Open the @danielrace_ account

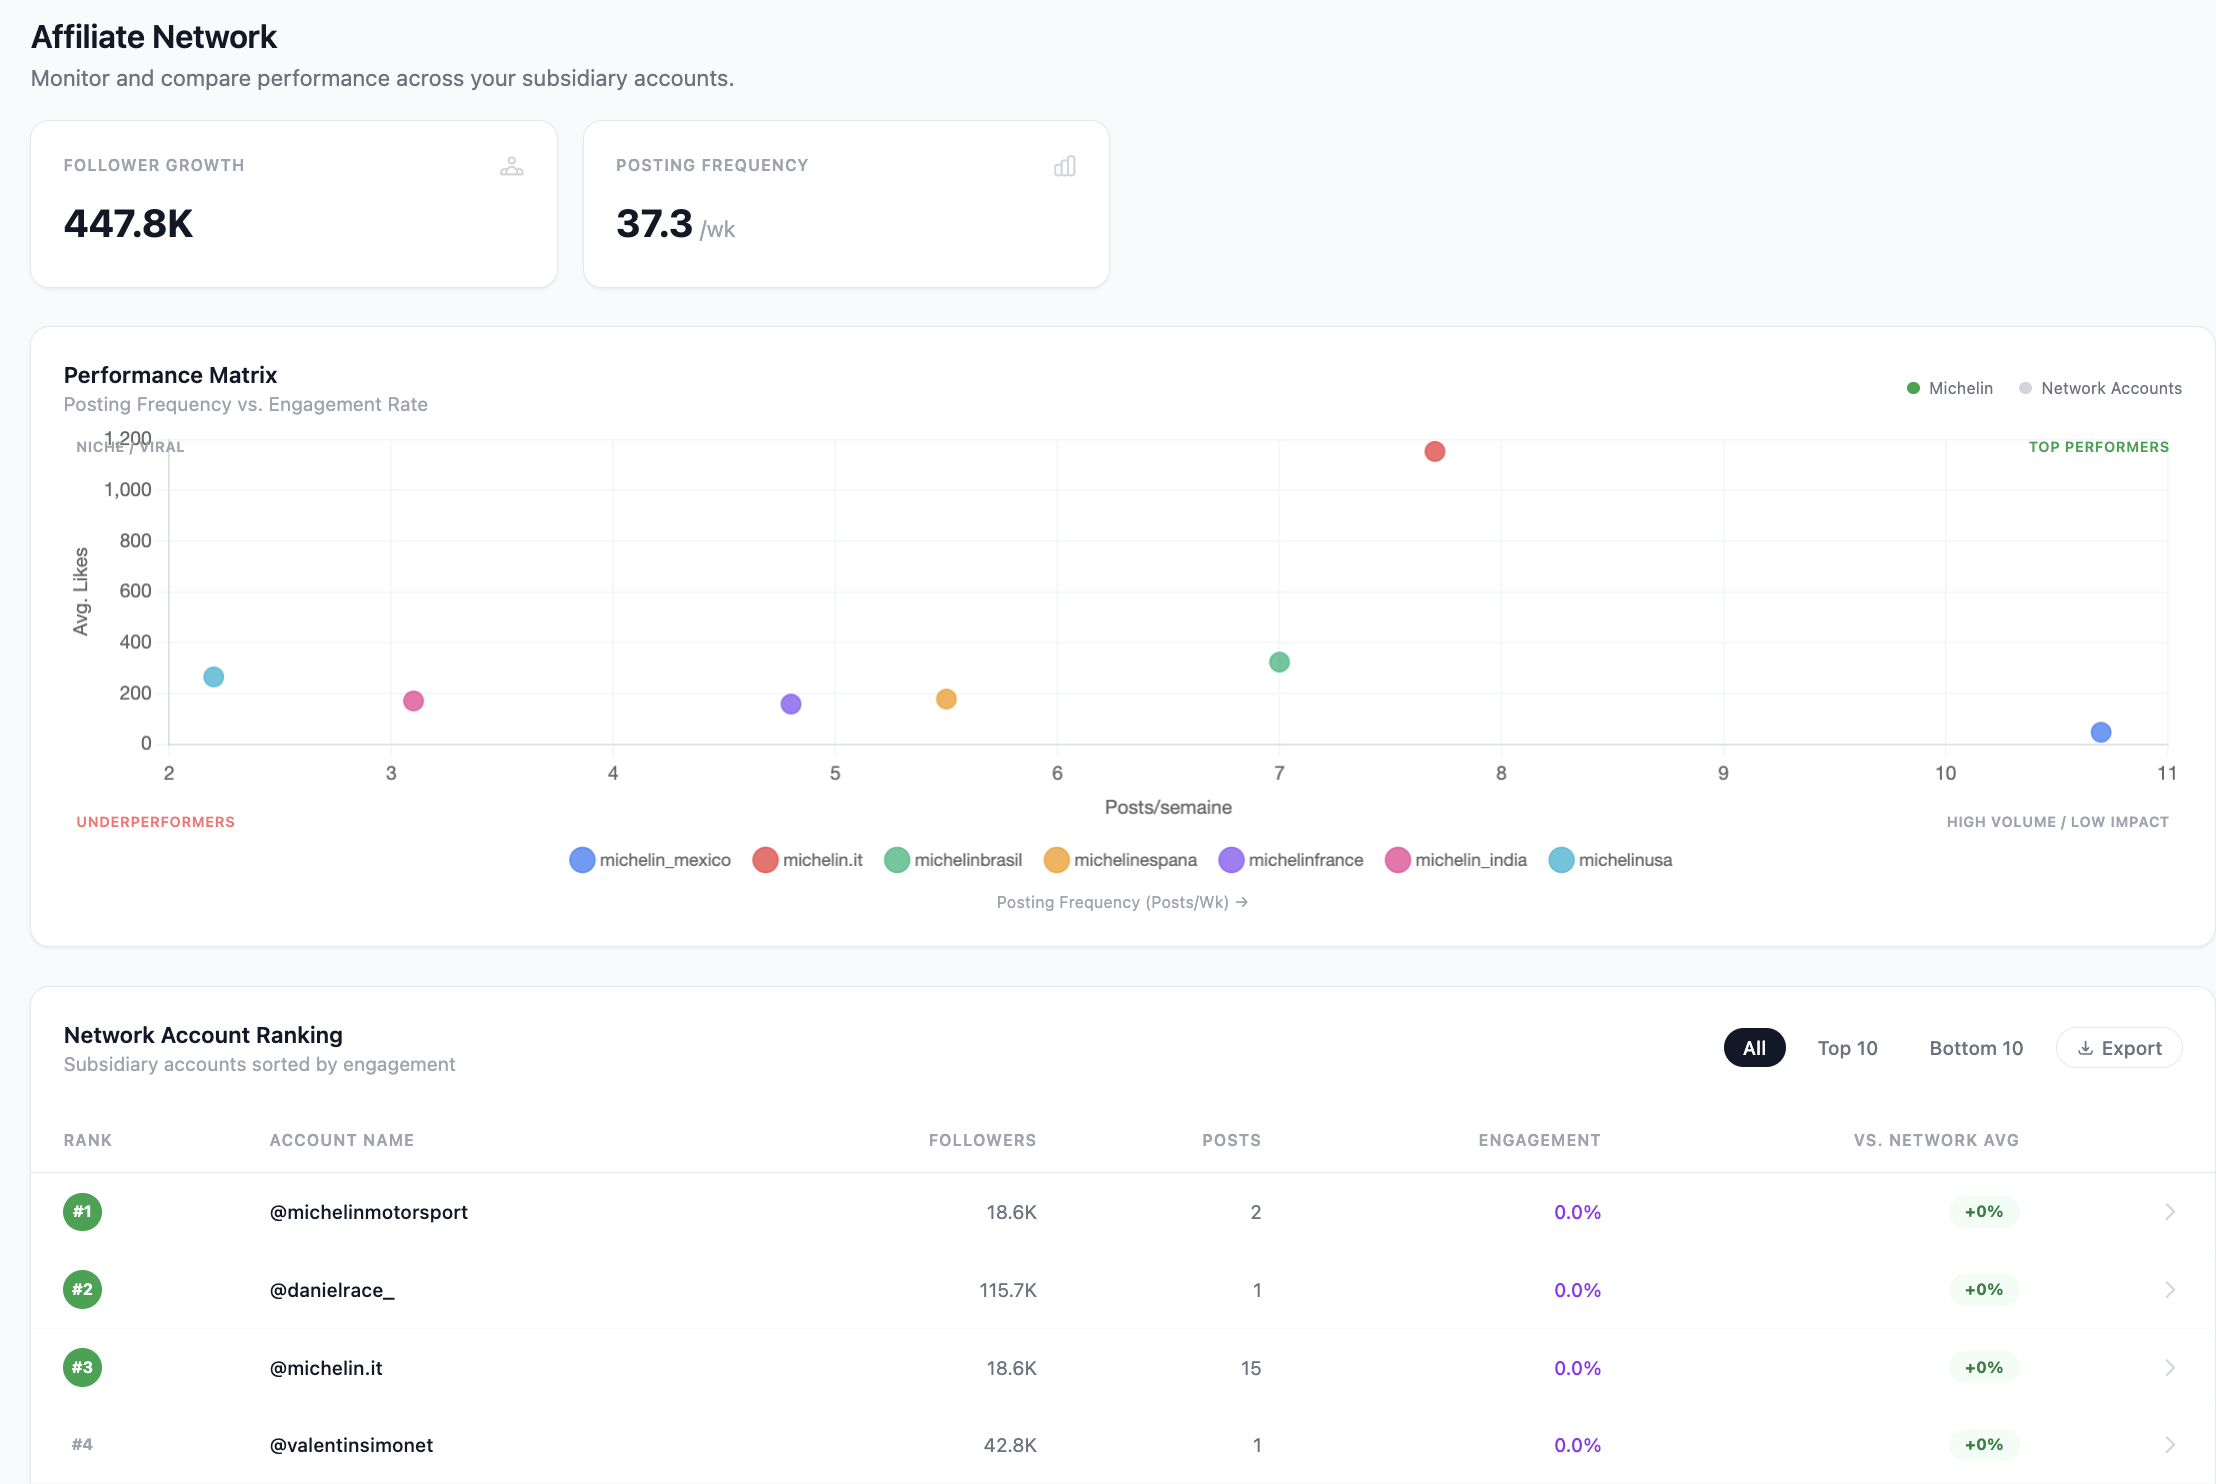pyautogui.click(x=332, y=1290)
